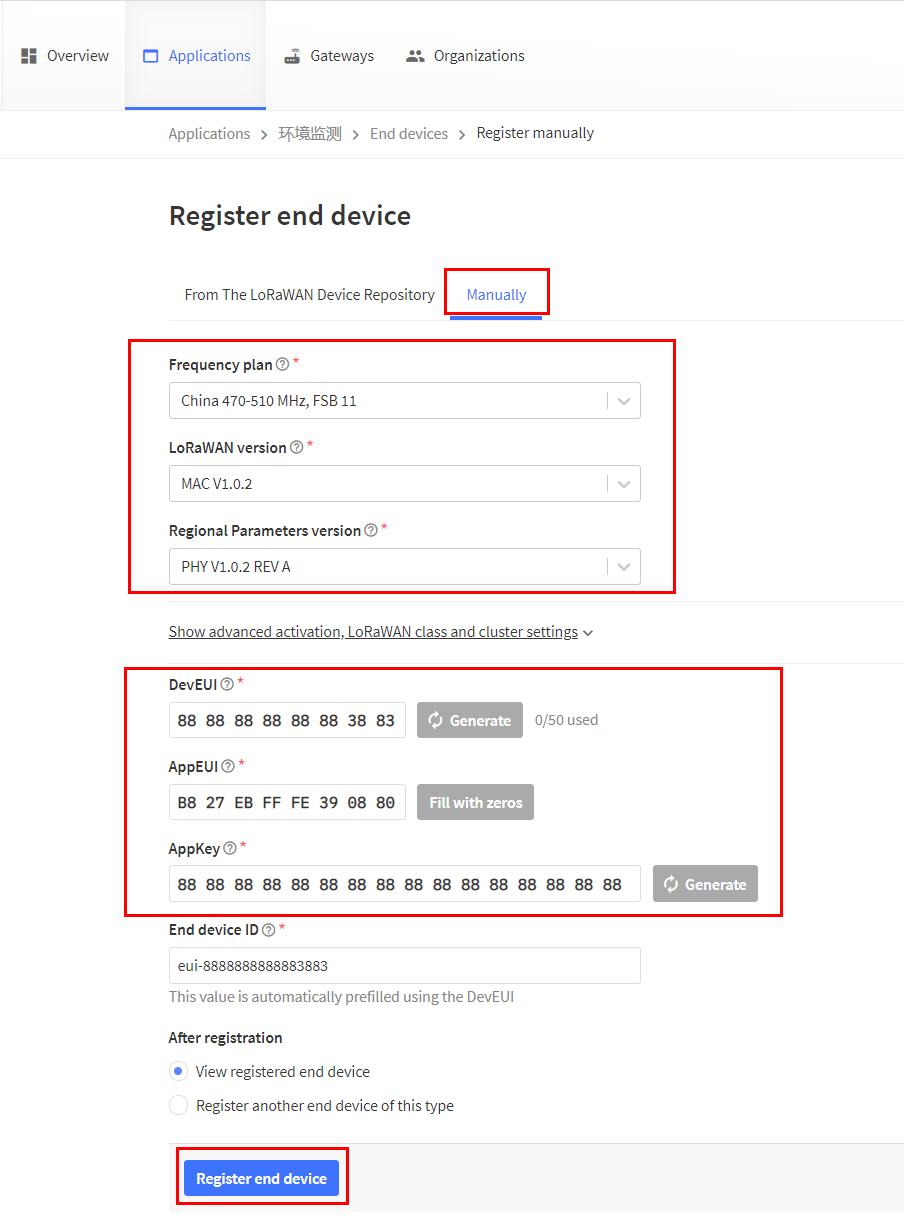Viewport: 904px width, 1226px height.
Task: Switch to the Manually tab
Action: pyautogui.click(x=496, y=295)
